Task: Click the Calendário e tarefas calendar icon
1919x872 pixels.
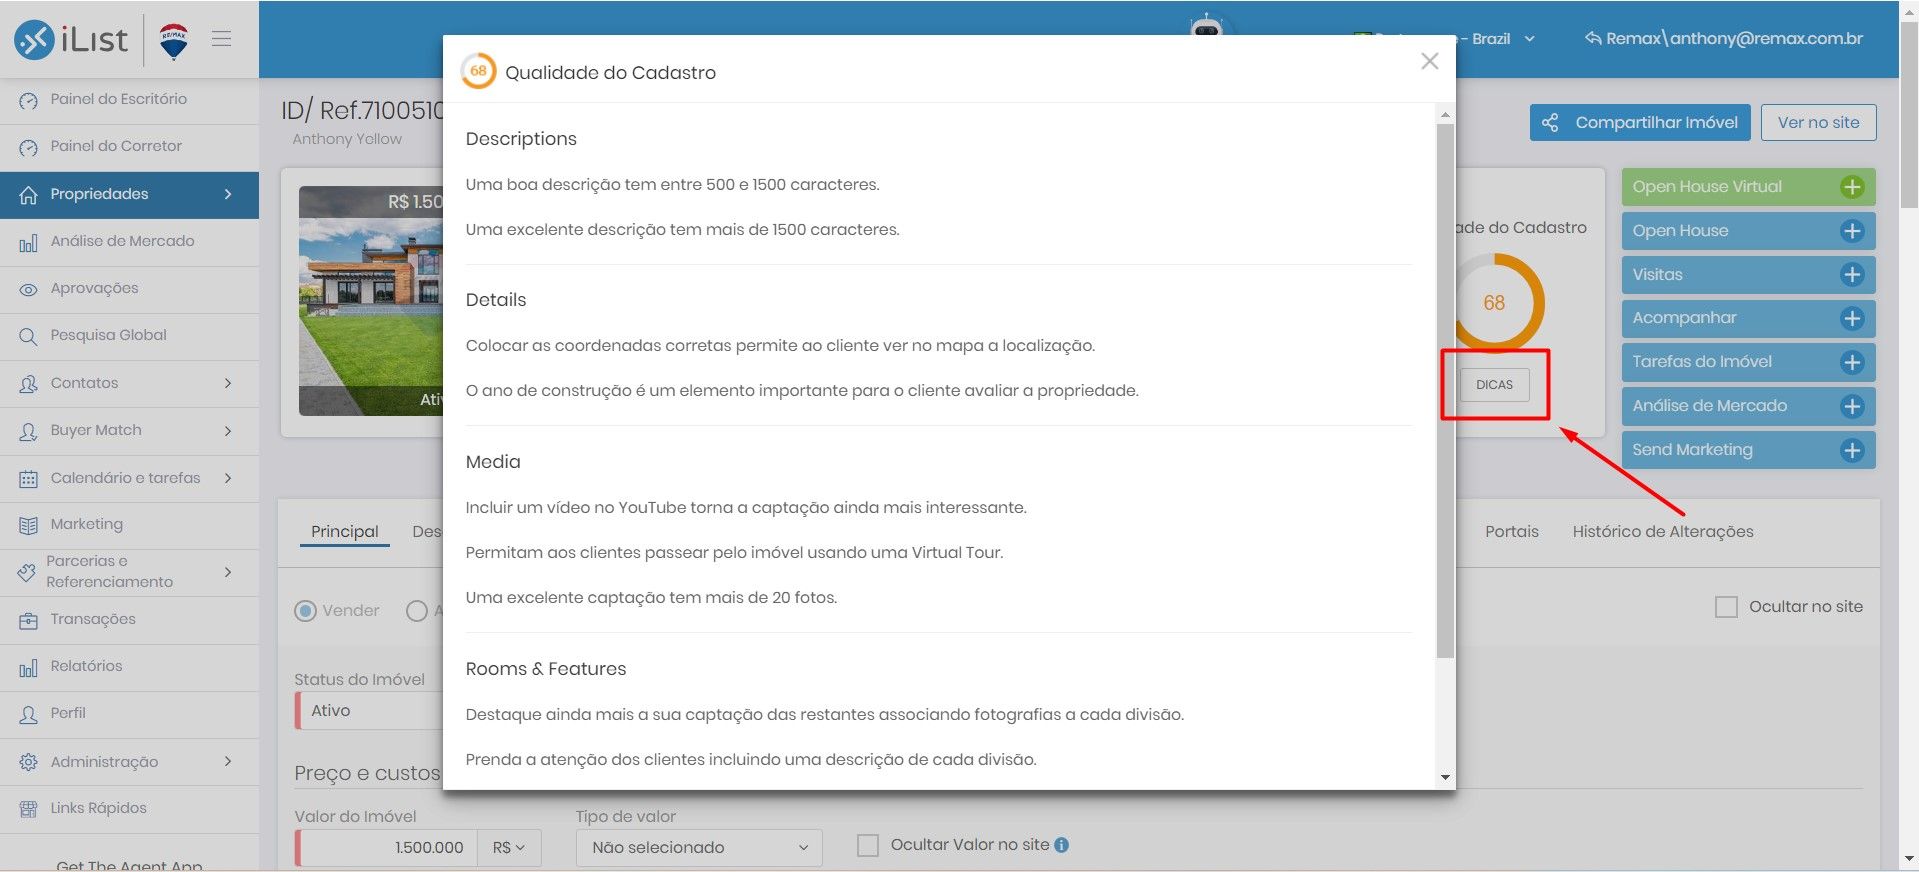Action: [x=28, y=478]
